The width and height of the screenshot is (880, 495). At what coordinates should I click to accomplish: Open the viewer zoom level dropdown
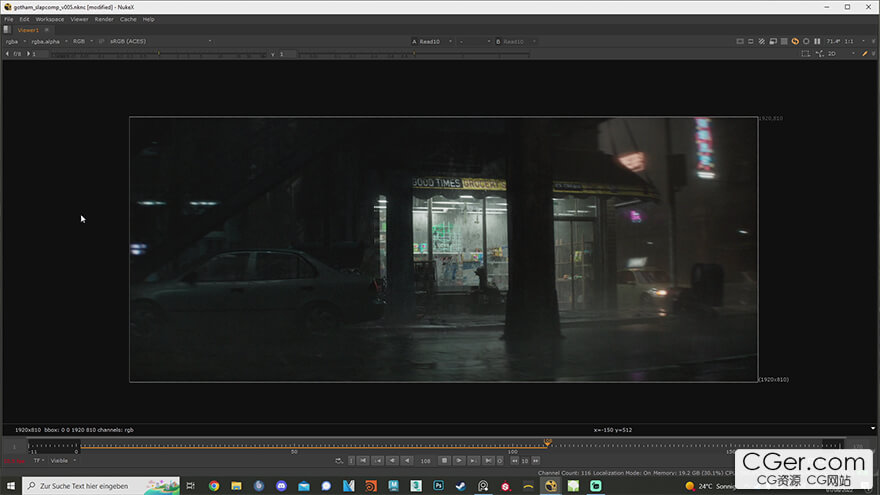tap(833, 41)
